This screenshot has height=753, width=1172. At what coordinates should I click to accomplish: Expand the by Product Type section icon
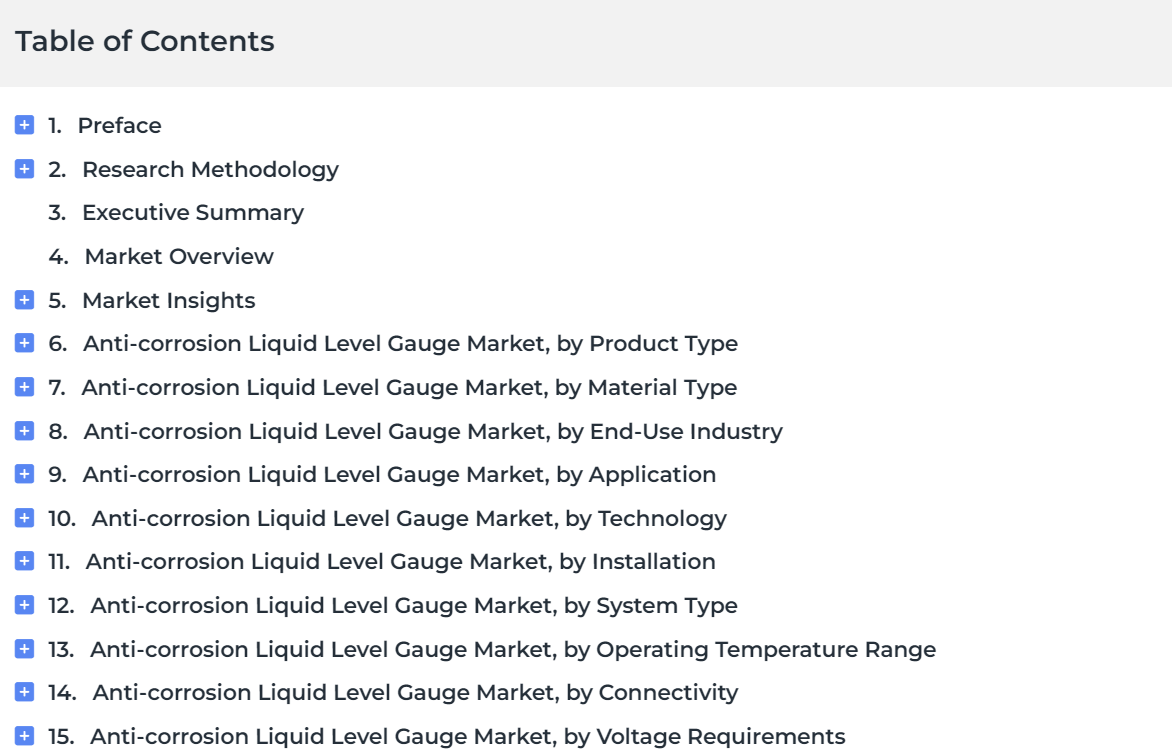(x=24, y=343)
